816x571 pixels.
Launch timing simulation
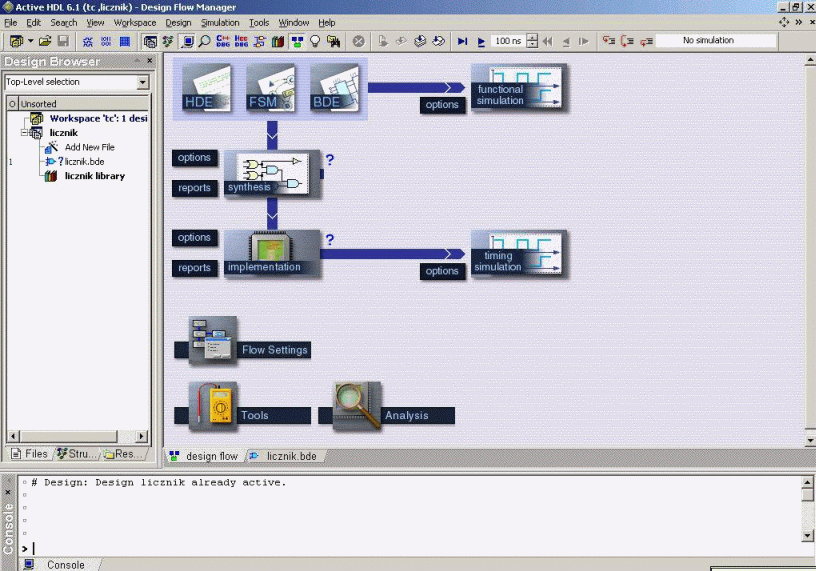(x=519, y=254)
